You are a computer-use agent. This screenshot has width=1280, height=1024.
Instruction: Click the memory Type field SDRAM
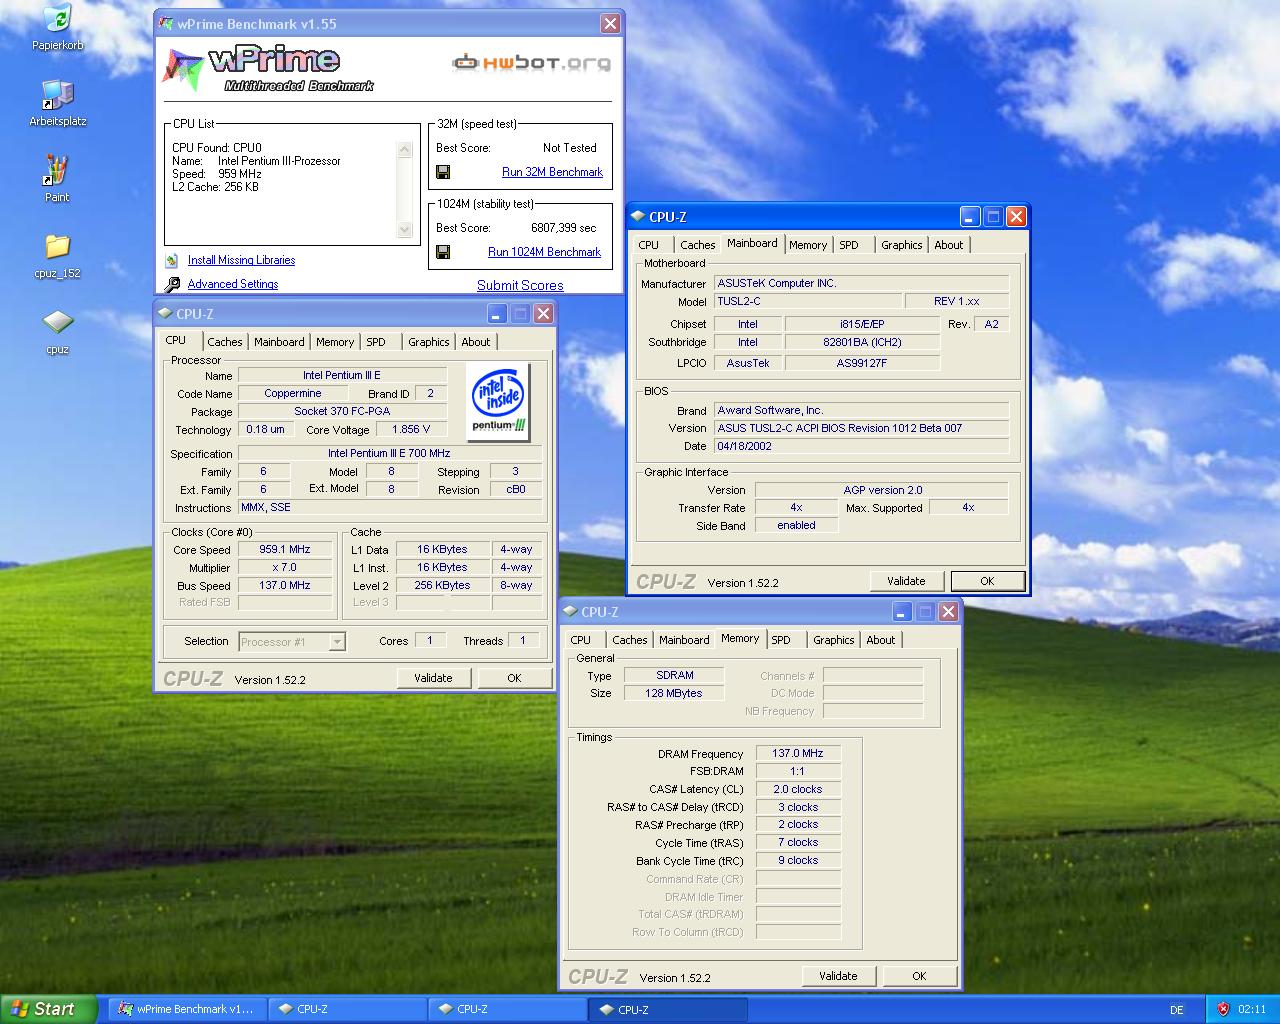(x=675, y=676)
